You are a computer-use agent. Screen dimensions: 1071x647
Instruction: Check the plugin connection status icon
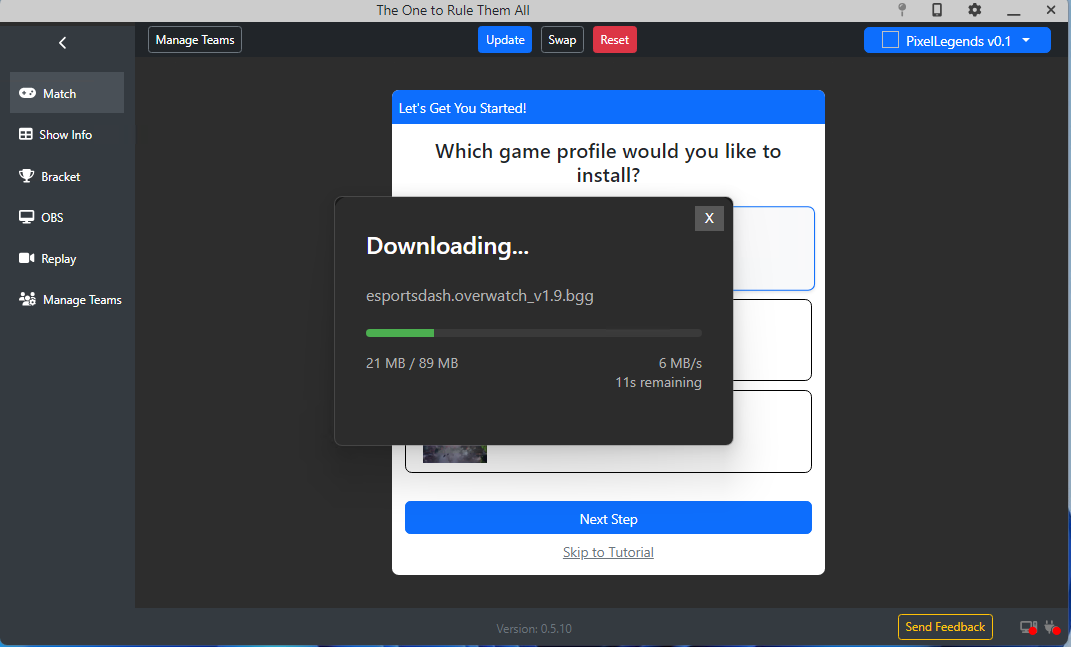1051,627
